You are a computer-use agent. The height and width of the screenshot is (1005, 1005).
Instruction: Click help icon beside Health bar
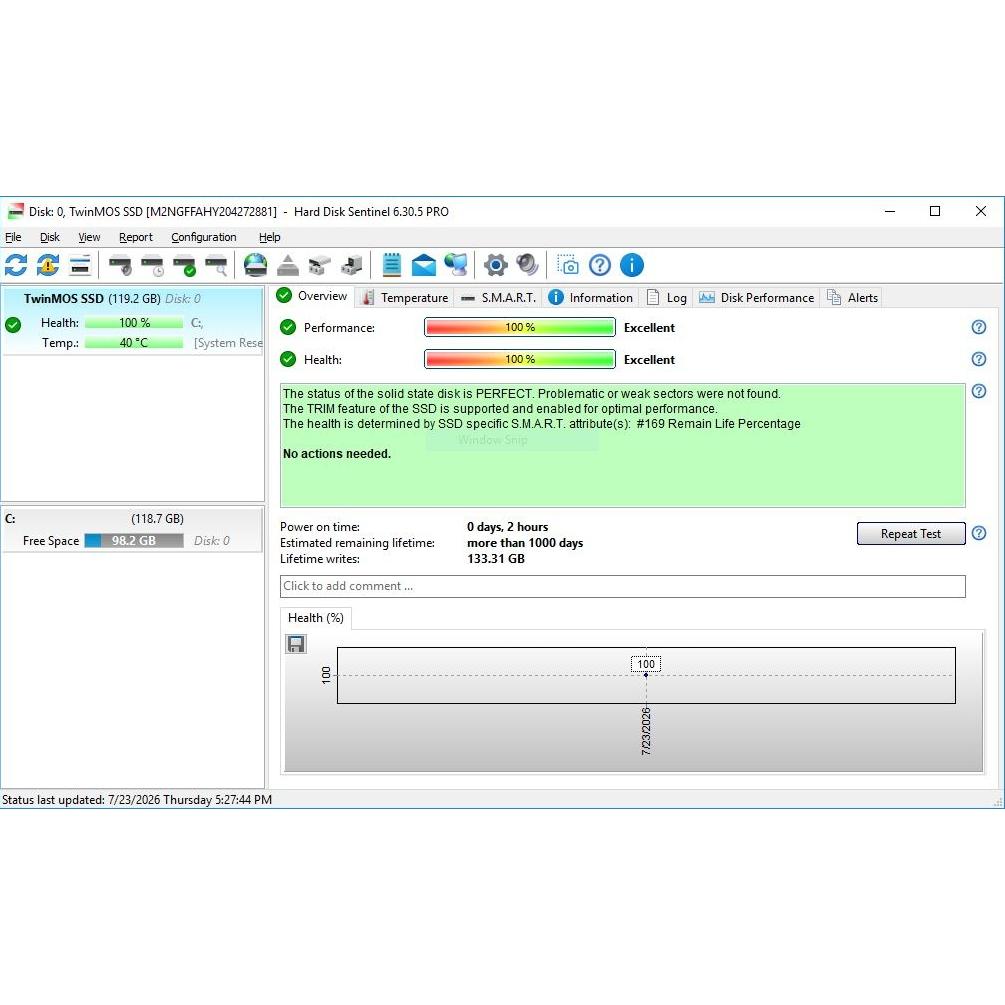pos(979,359)
